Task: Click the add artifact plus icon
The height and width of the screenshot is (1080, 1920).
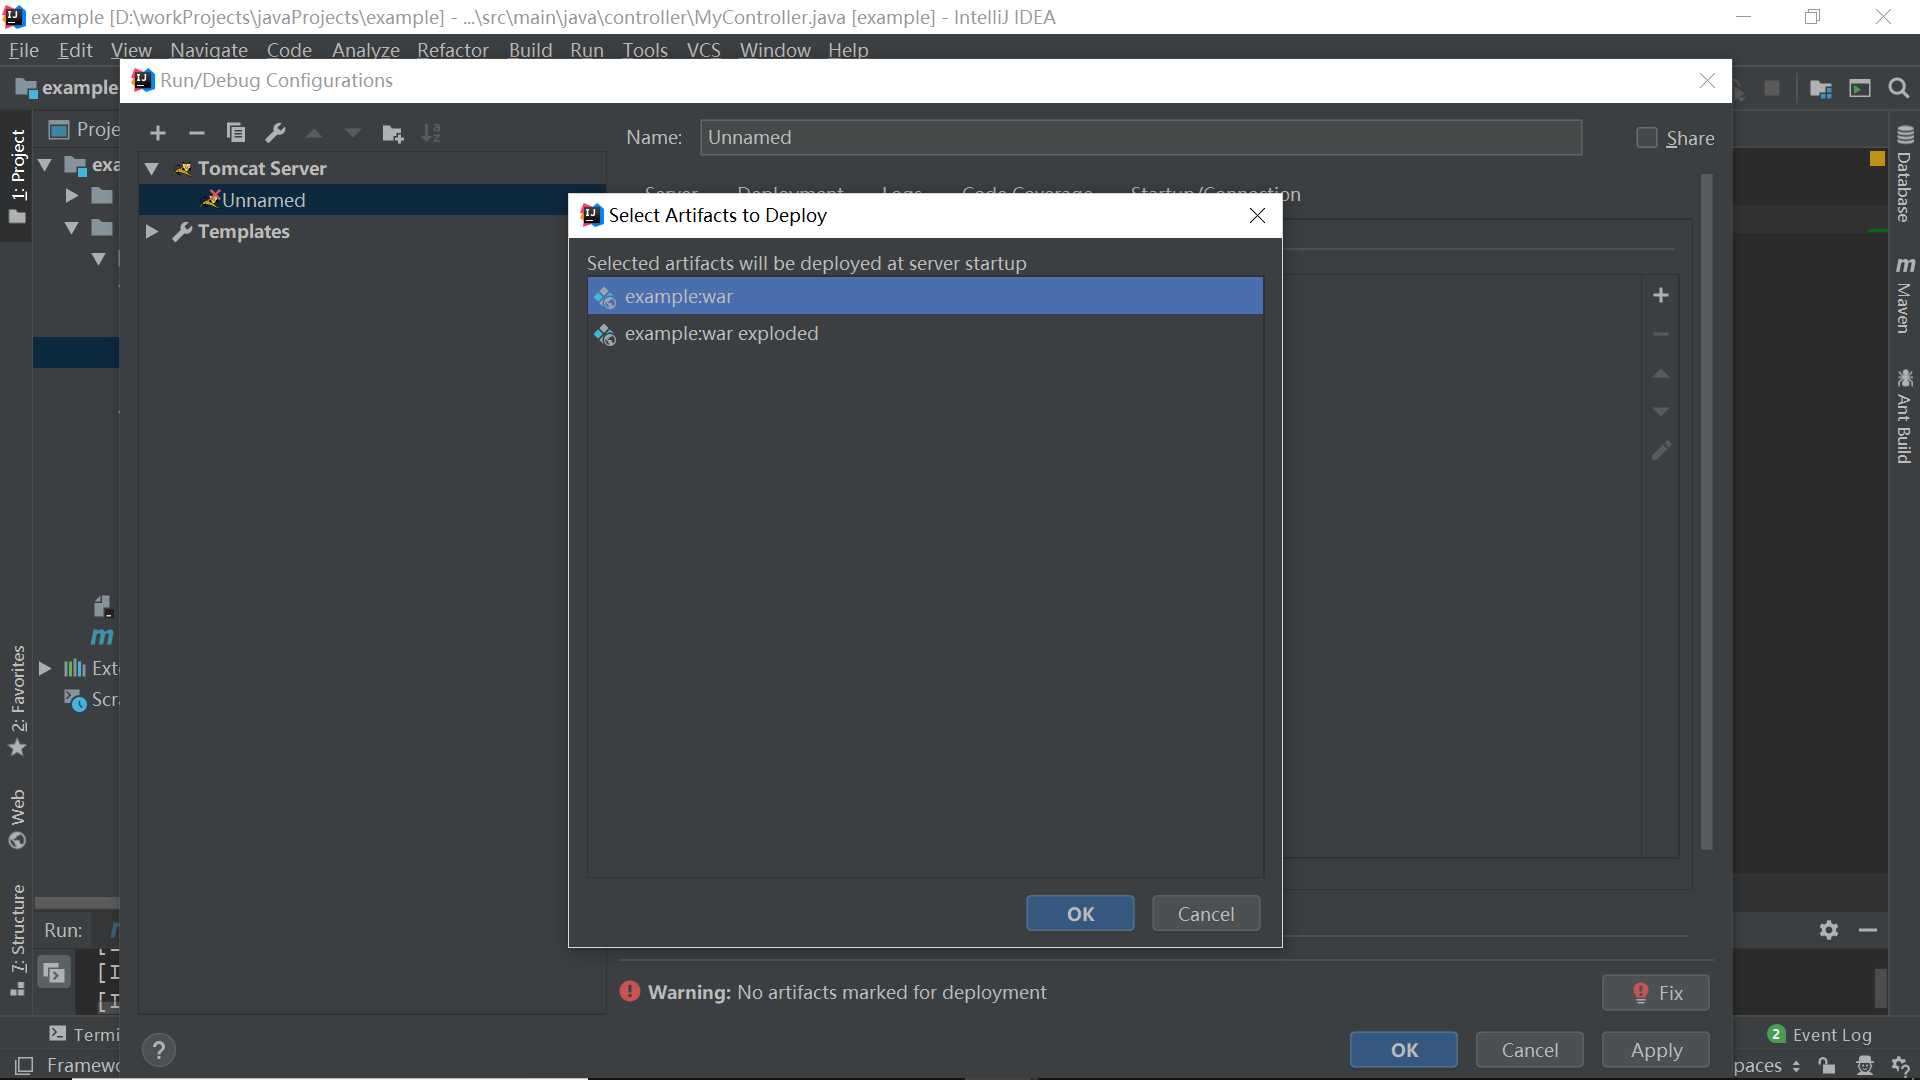Action: click(1660, 294)
